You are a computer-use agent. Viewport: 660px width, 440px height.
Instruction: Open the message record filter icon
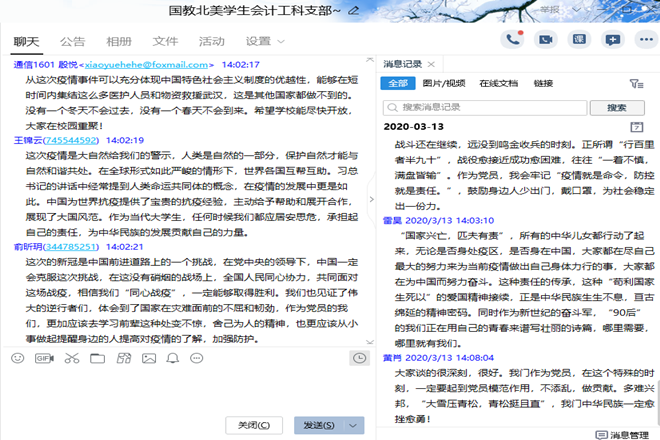(636, 84)
